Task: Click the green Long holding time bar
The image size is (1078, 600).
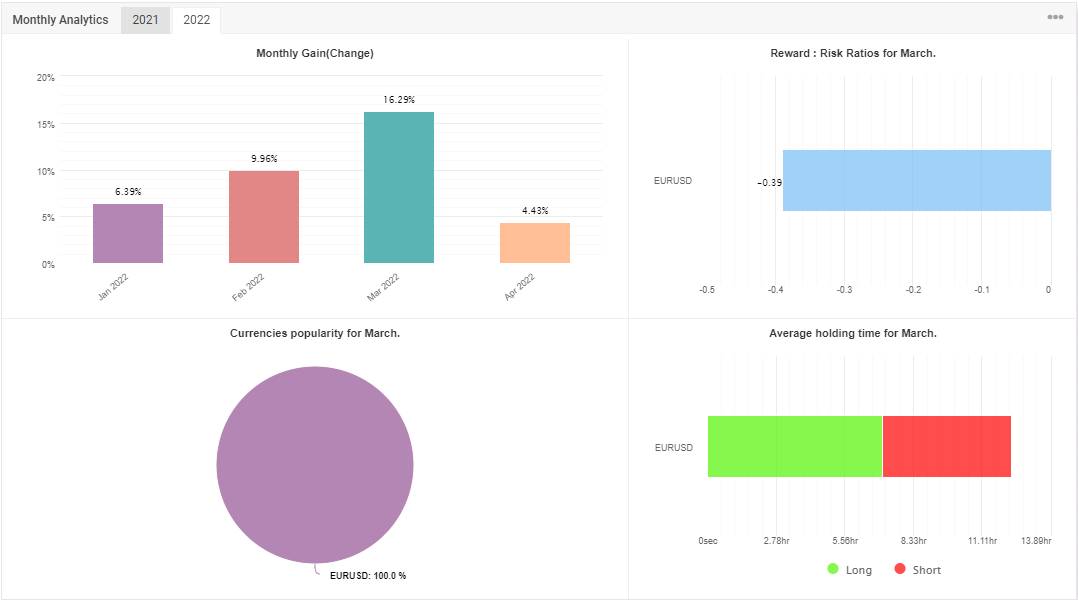Action: [795, 447]
